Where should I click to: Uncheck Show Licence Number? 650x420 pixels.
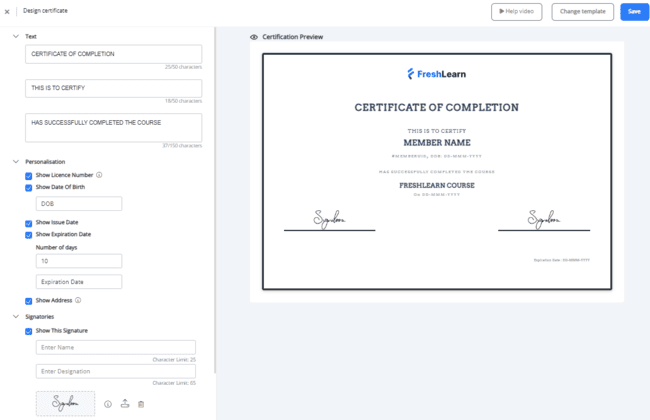29,176
